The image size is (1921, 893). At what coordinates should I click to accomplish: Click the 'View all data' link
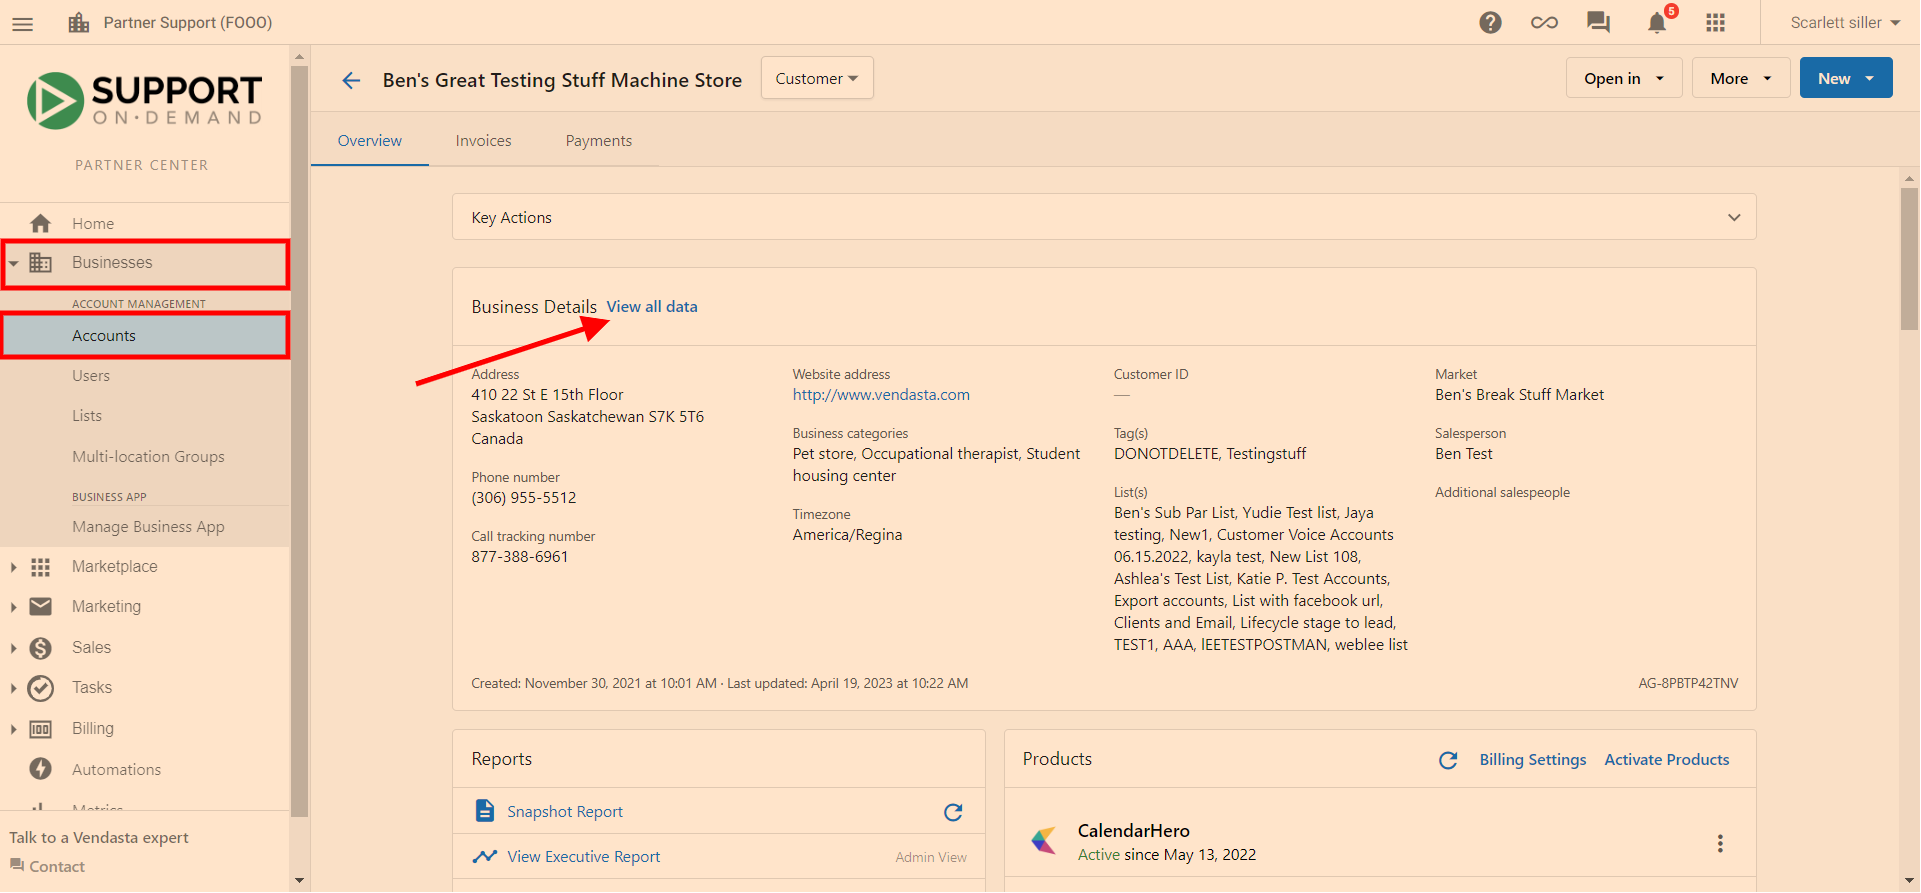coord(652,307)
